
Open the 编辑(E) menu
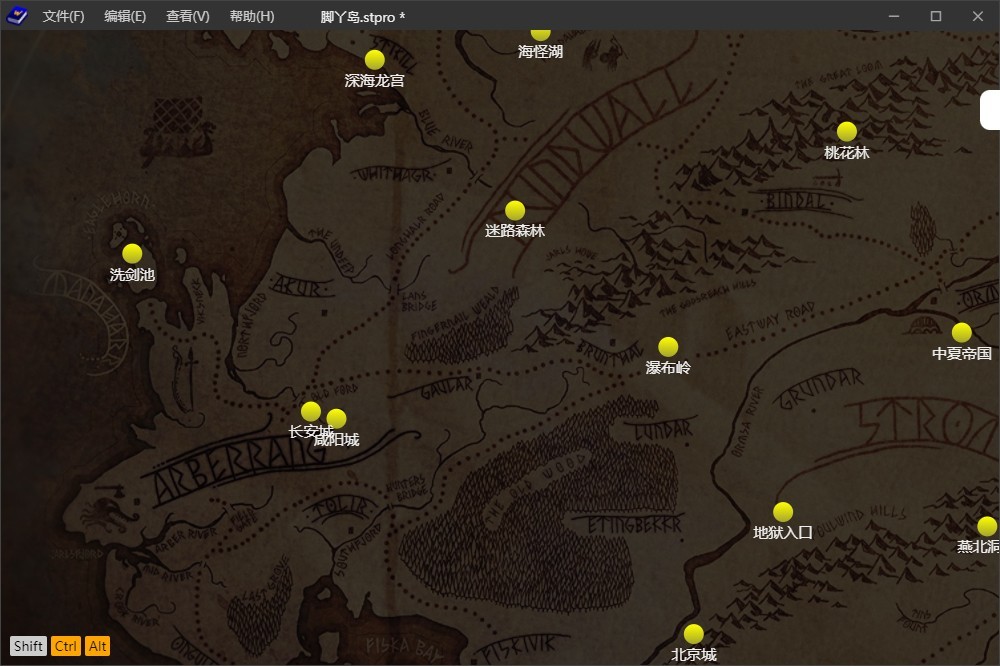[125, 17]
